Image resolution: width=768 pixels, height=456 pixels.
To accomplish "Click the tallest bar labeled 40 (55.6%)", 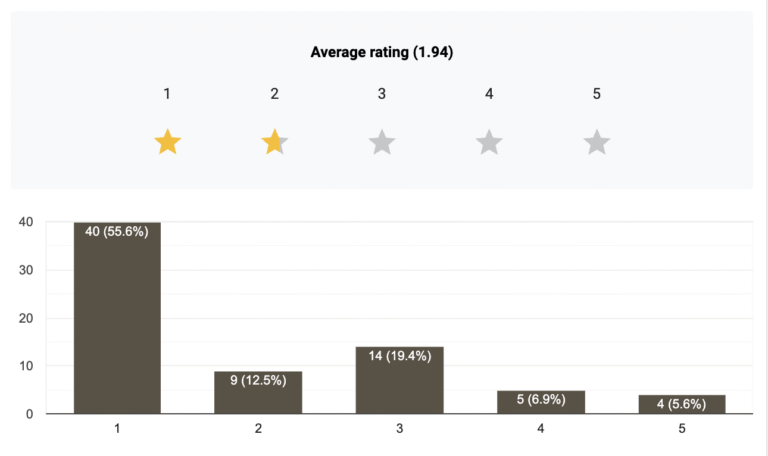I will click(117, 318).
